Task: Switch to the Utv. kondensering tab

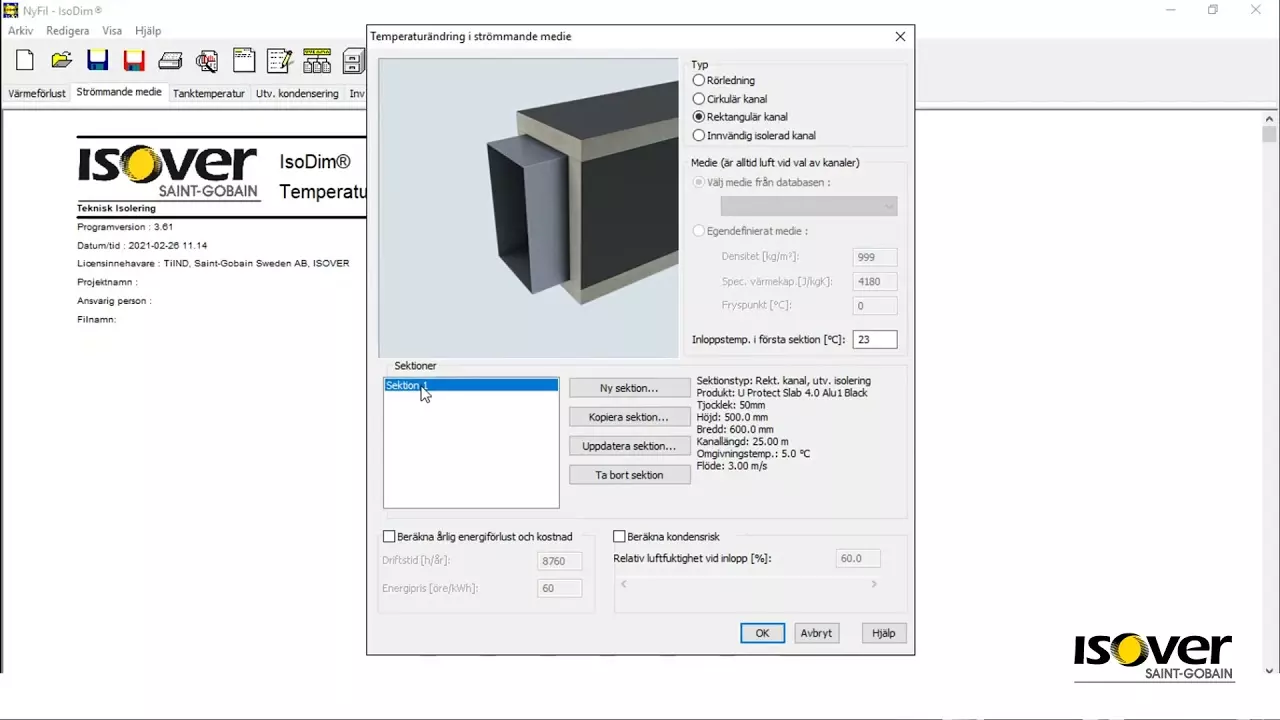Action: click(297, 93)
